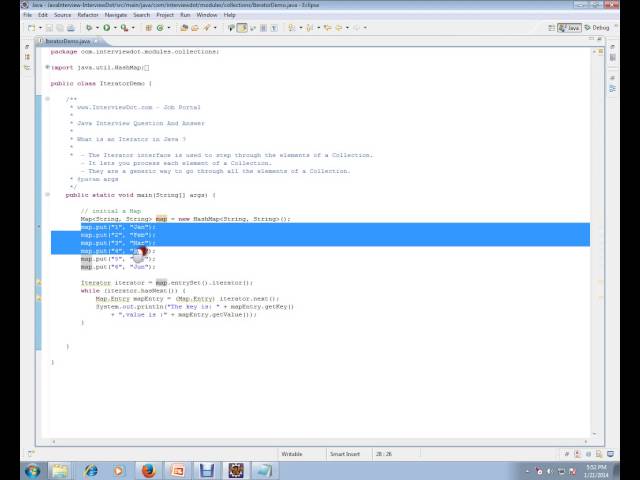640x480 pixels.
Task: Click the 28 : 26 cursor position field
Action: coord(384,454)
